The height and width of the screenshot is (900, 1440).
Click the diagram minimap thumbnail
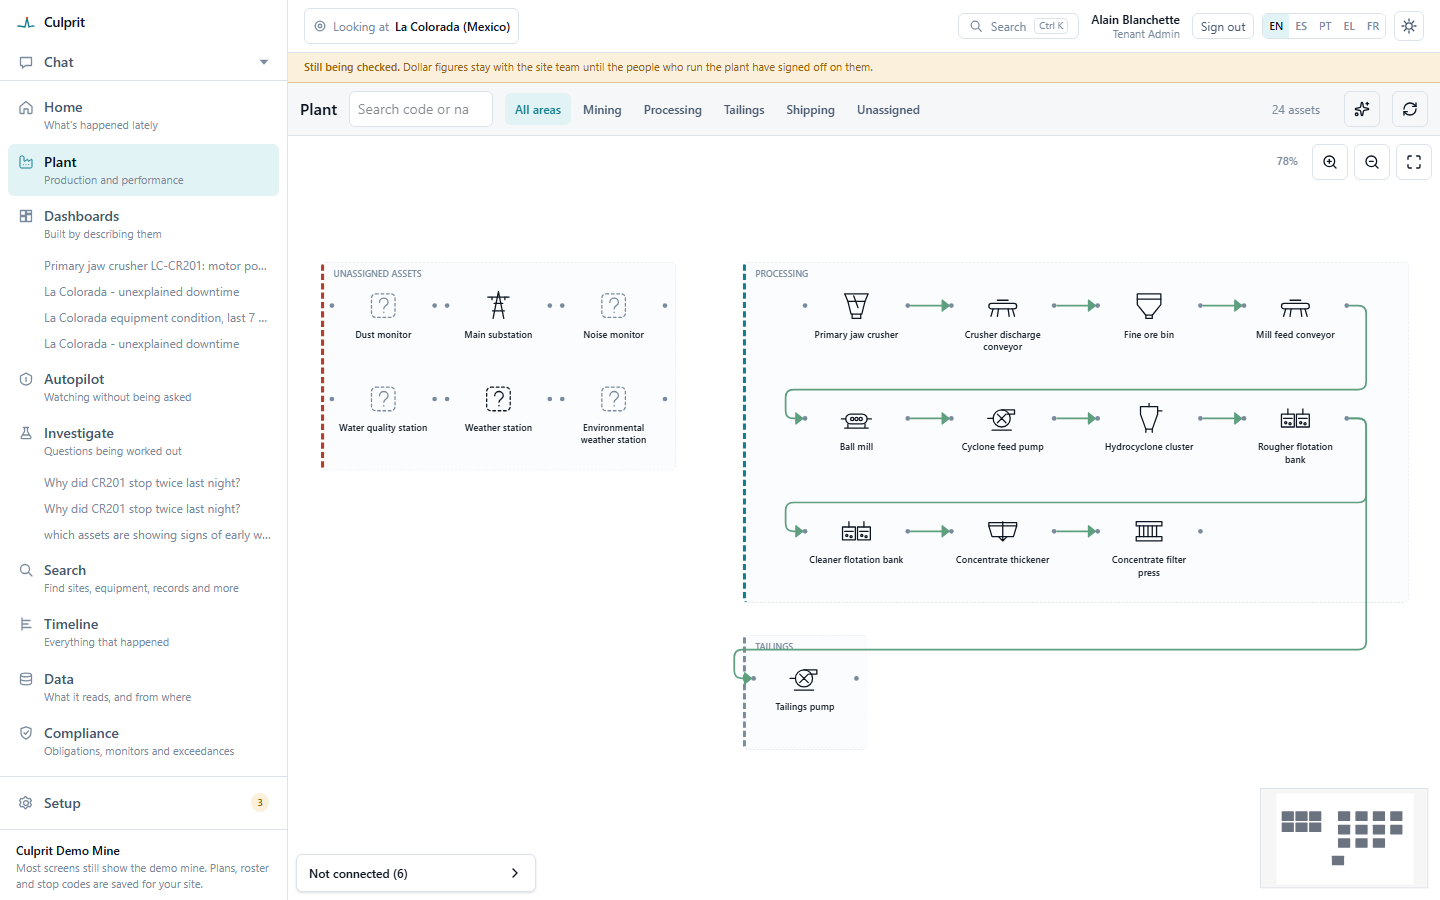coord(1344,838)
